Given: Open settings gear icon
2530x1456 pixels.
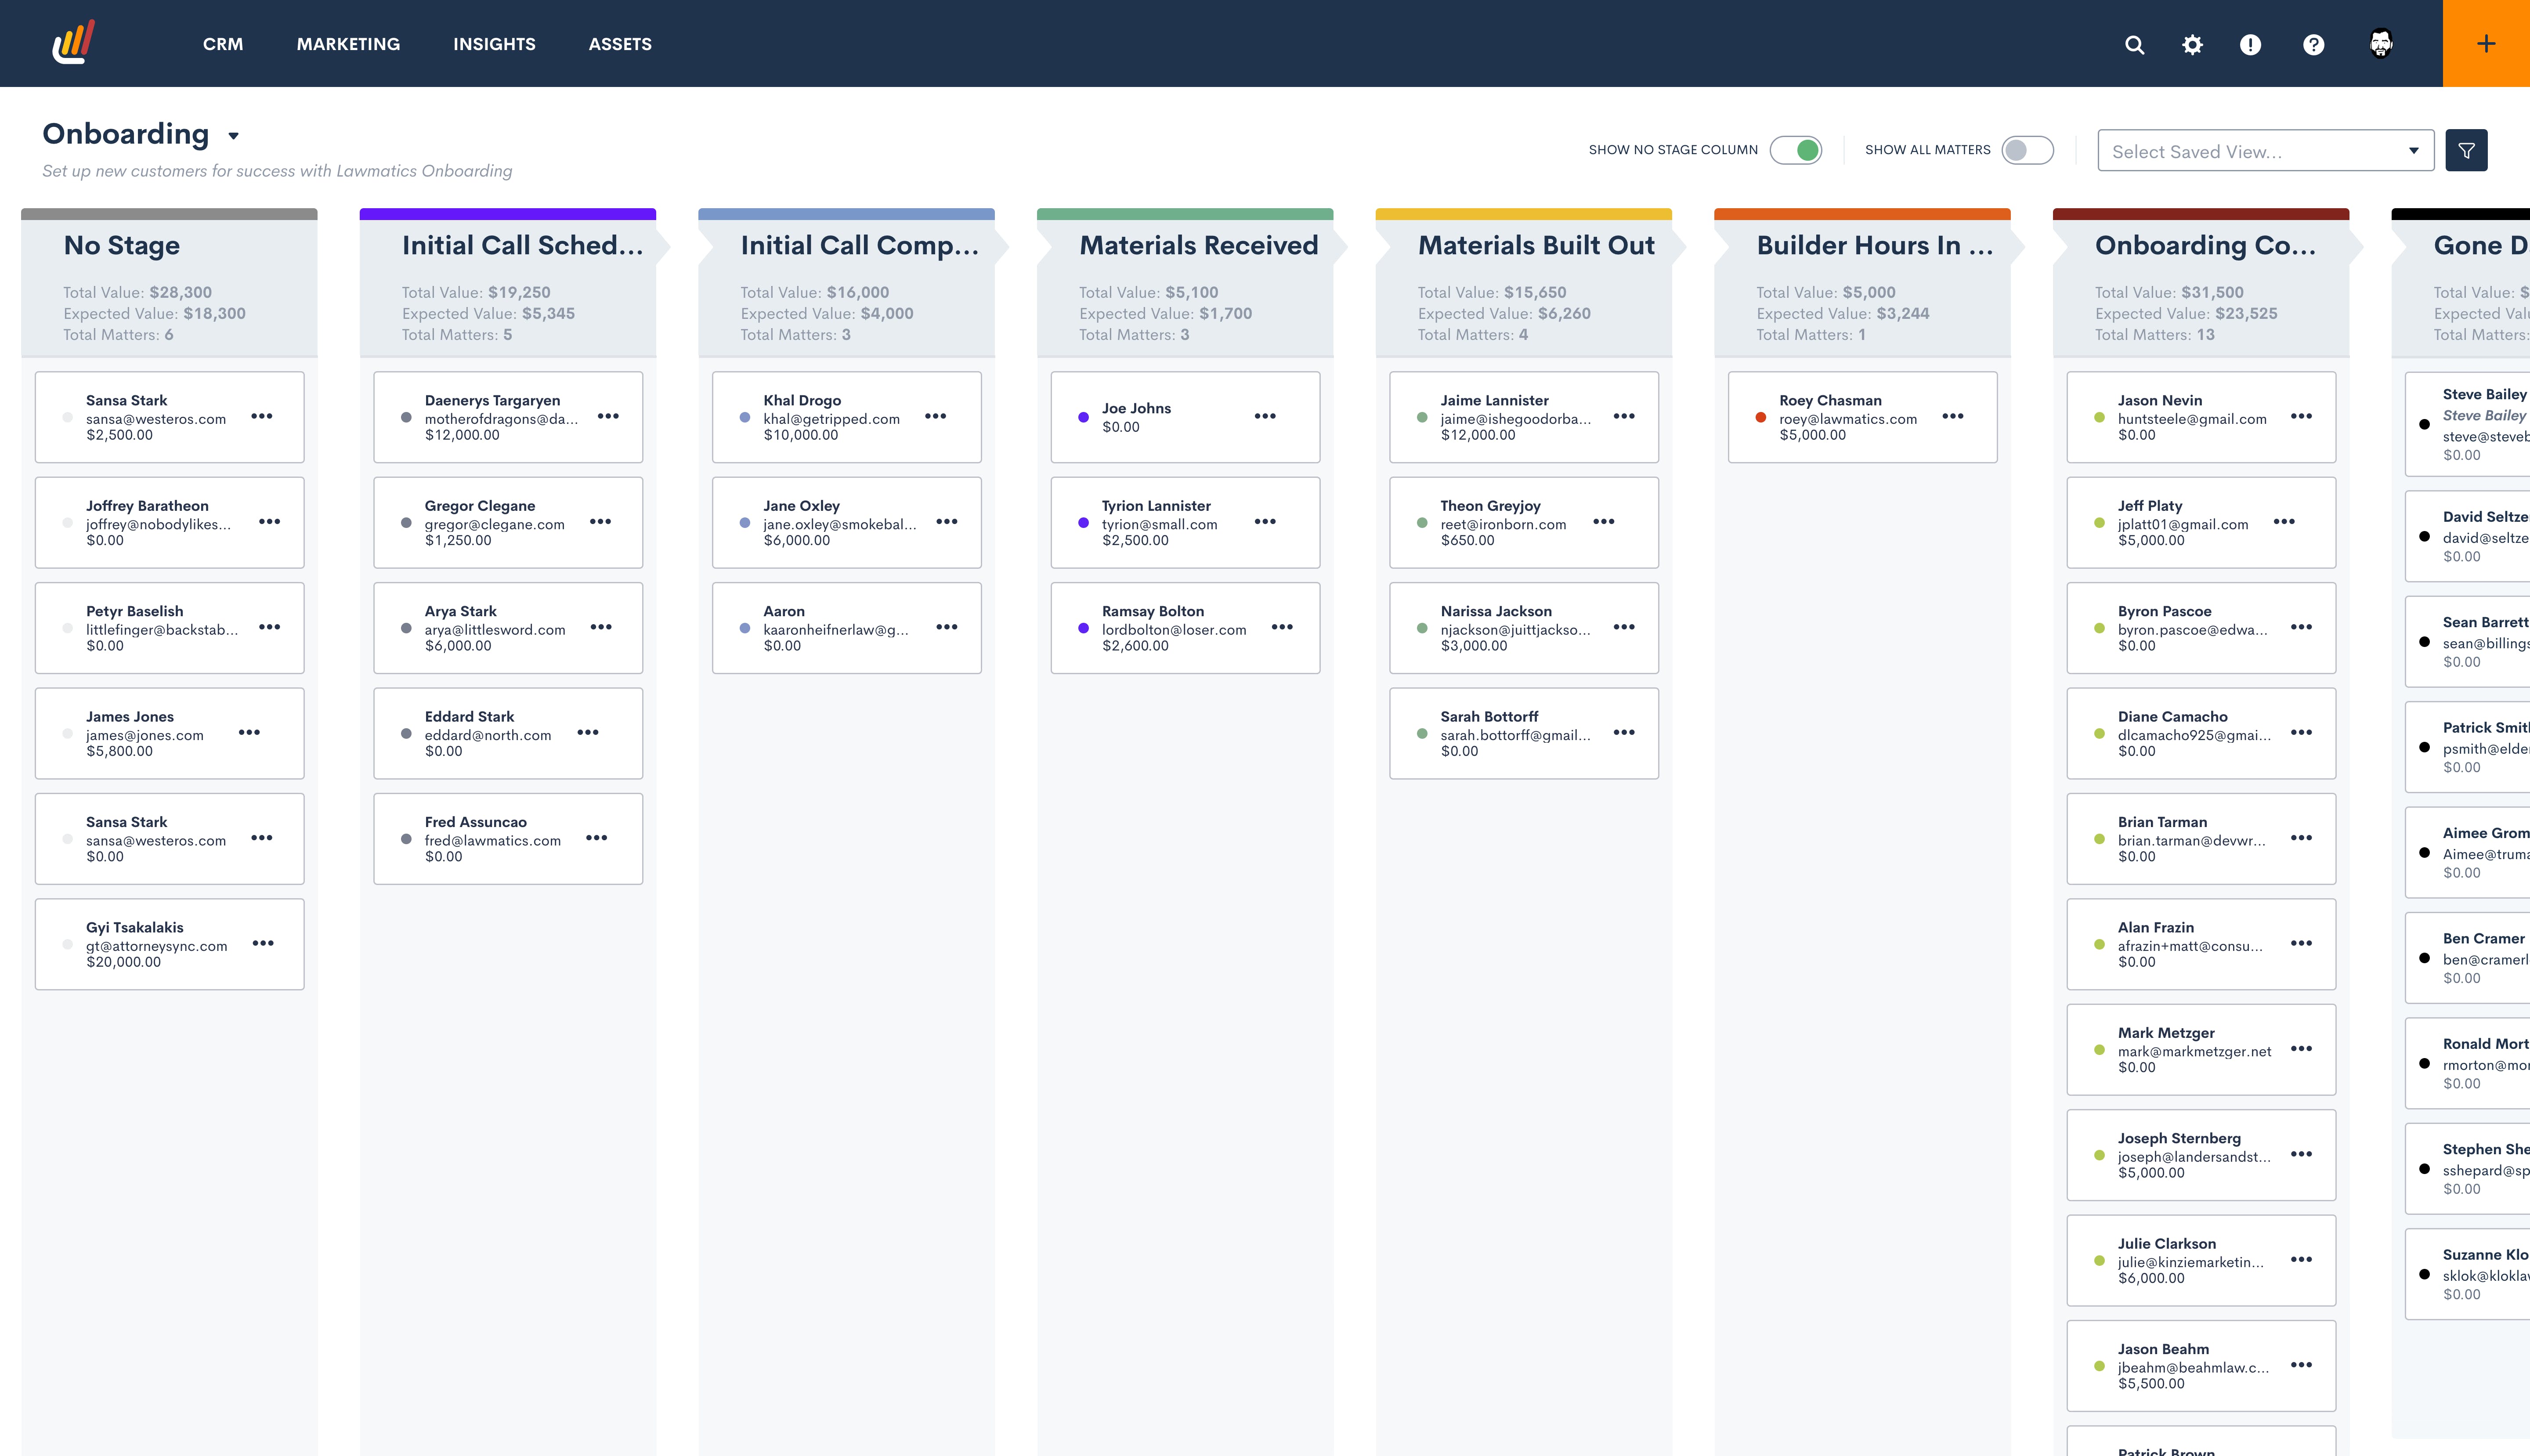Looking at the screenshot, I should point(2192,44).
